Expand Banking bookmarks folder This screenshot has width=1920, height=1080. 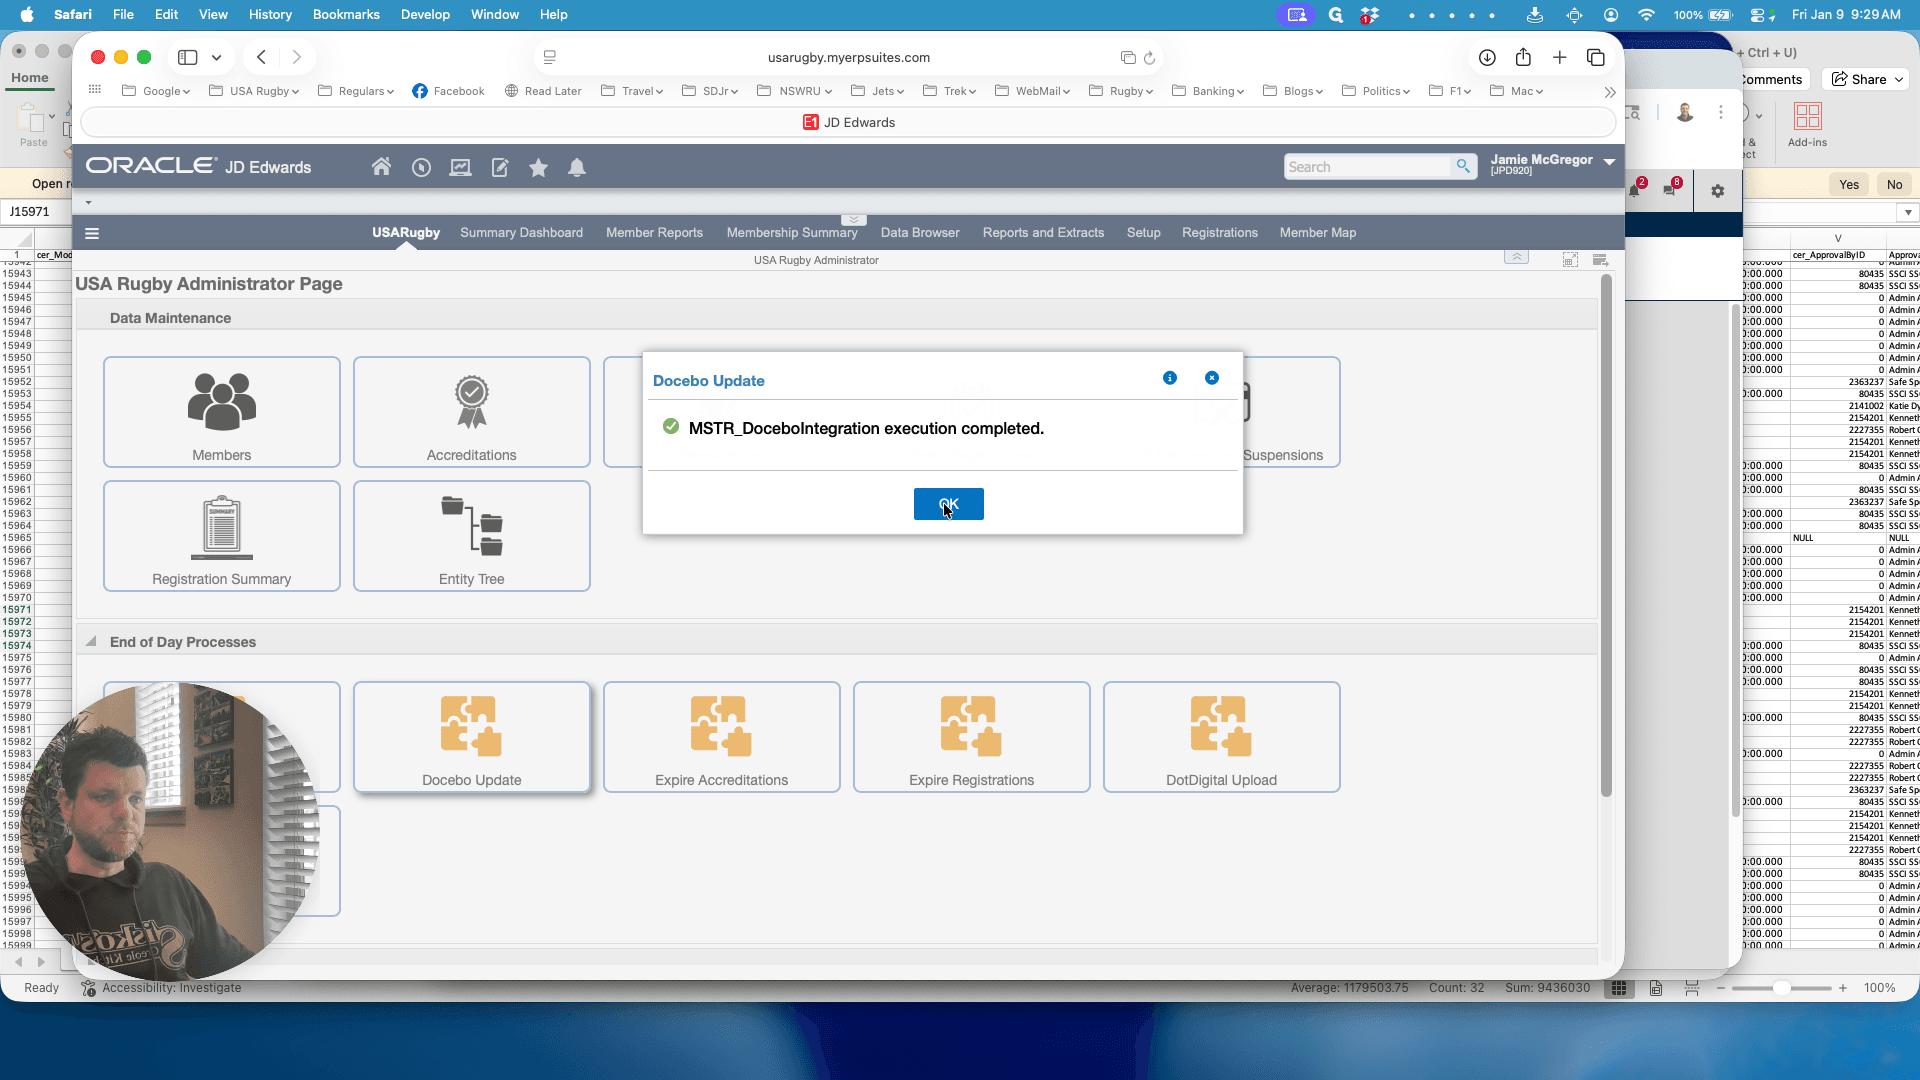(x=1208, y=91)
